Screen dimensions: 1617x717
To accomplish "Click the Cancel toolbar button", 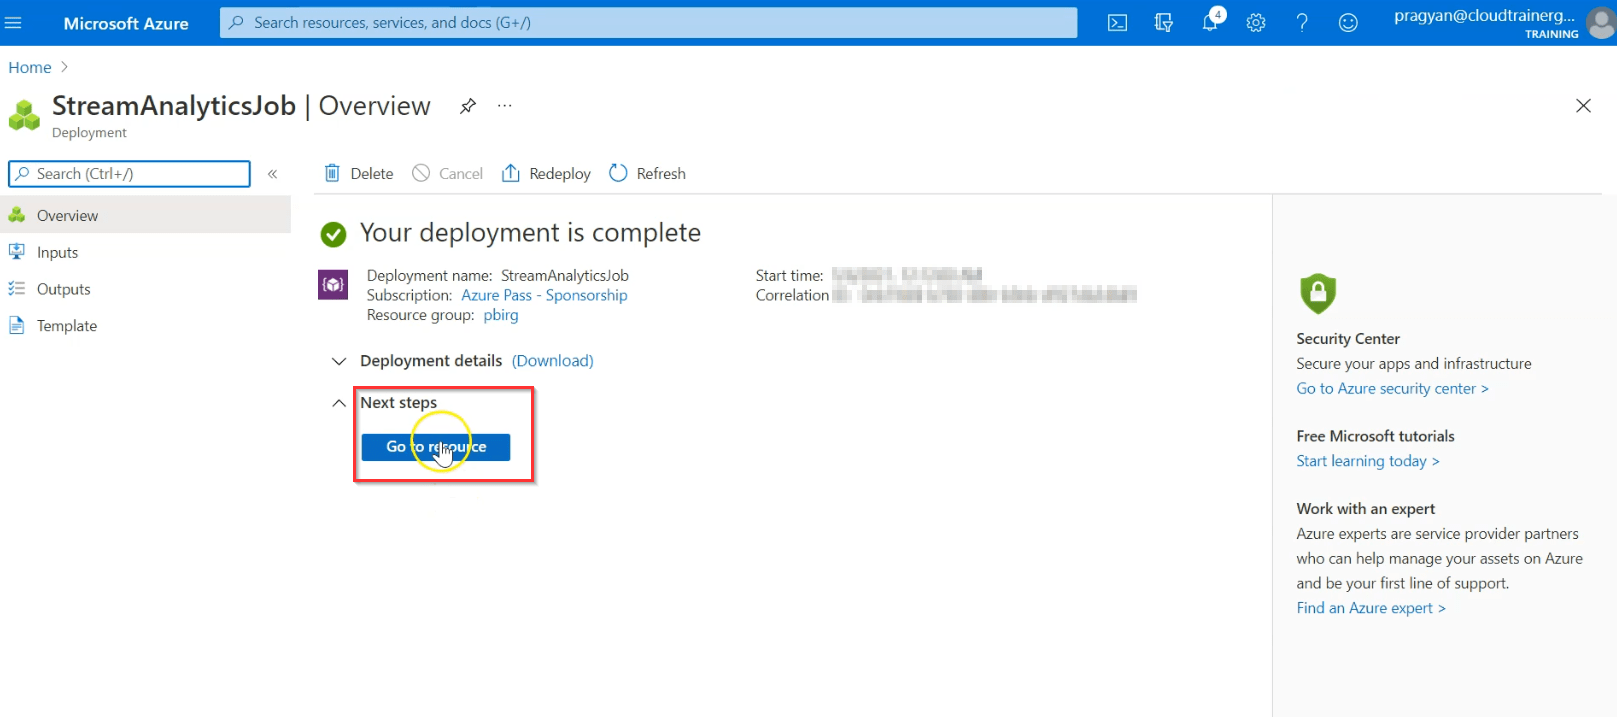I will [448, 173].
